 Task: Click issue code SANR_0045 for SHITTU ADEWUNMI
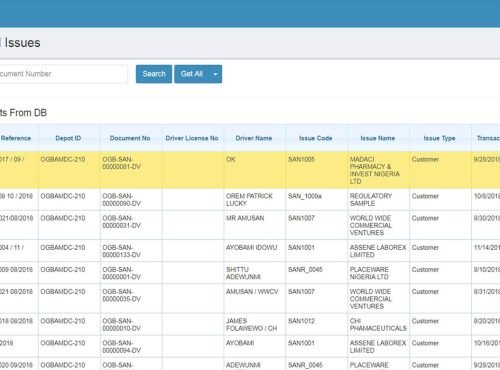click(305, 269)
